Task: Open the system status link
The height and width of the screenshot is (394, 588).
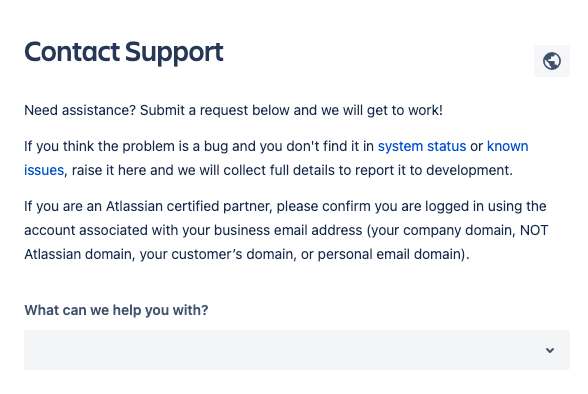Action: (x=422, y=146)
